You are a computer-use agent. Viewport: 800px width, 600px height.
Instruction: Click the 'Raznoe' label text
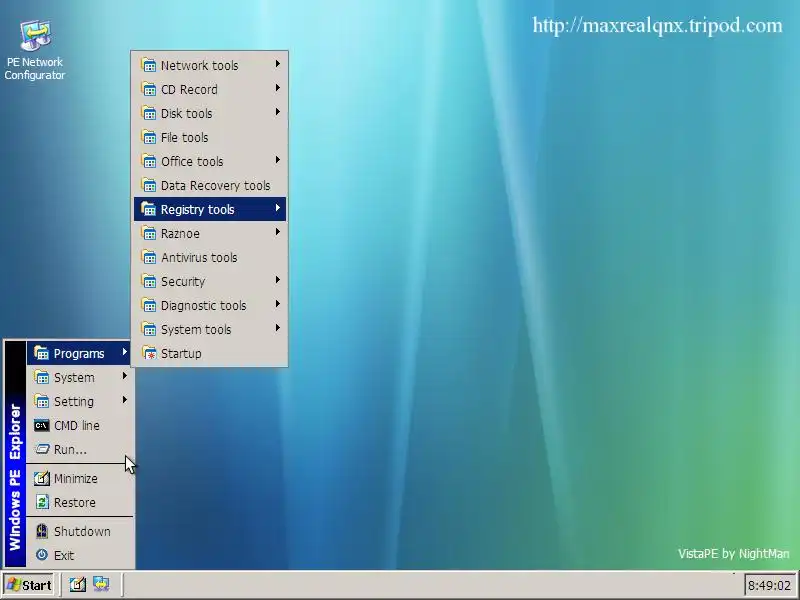point(180,233)
